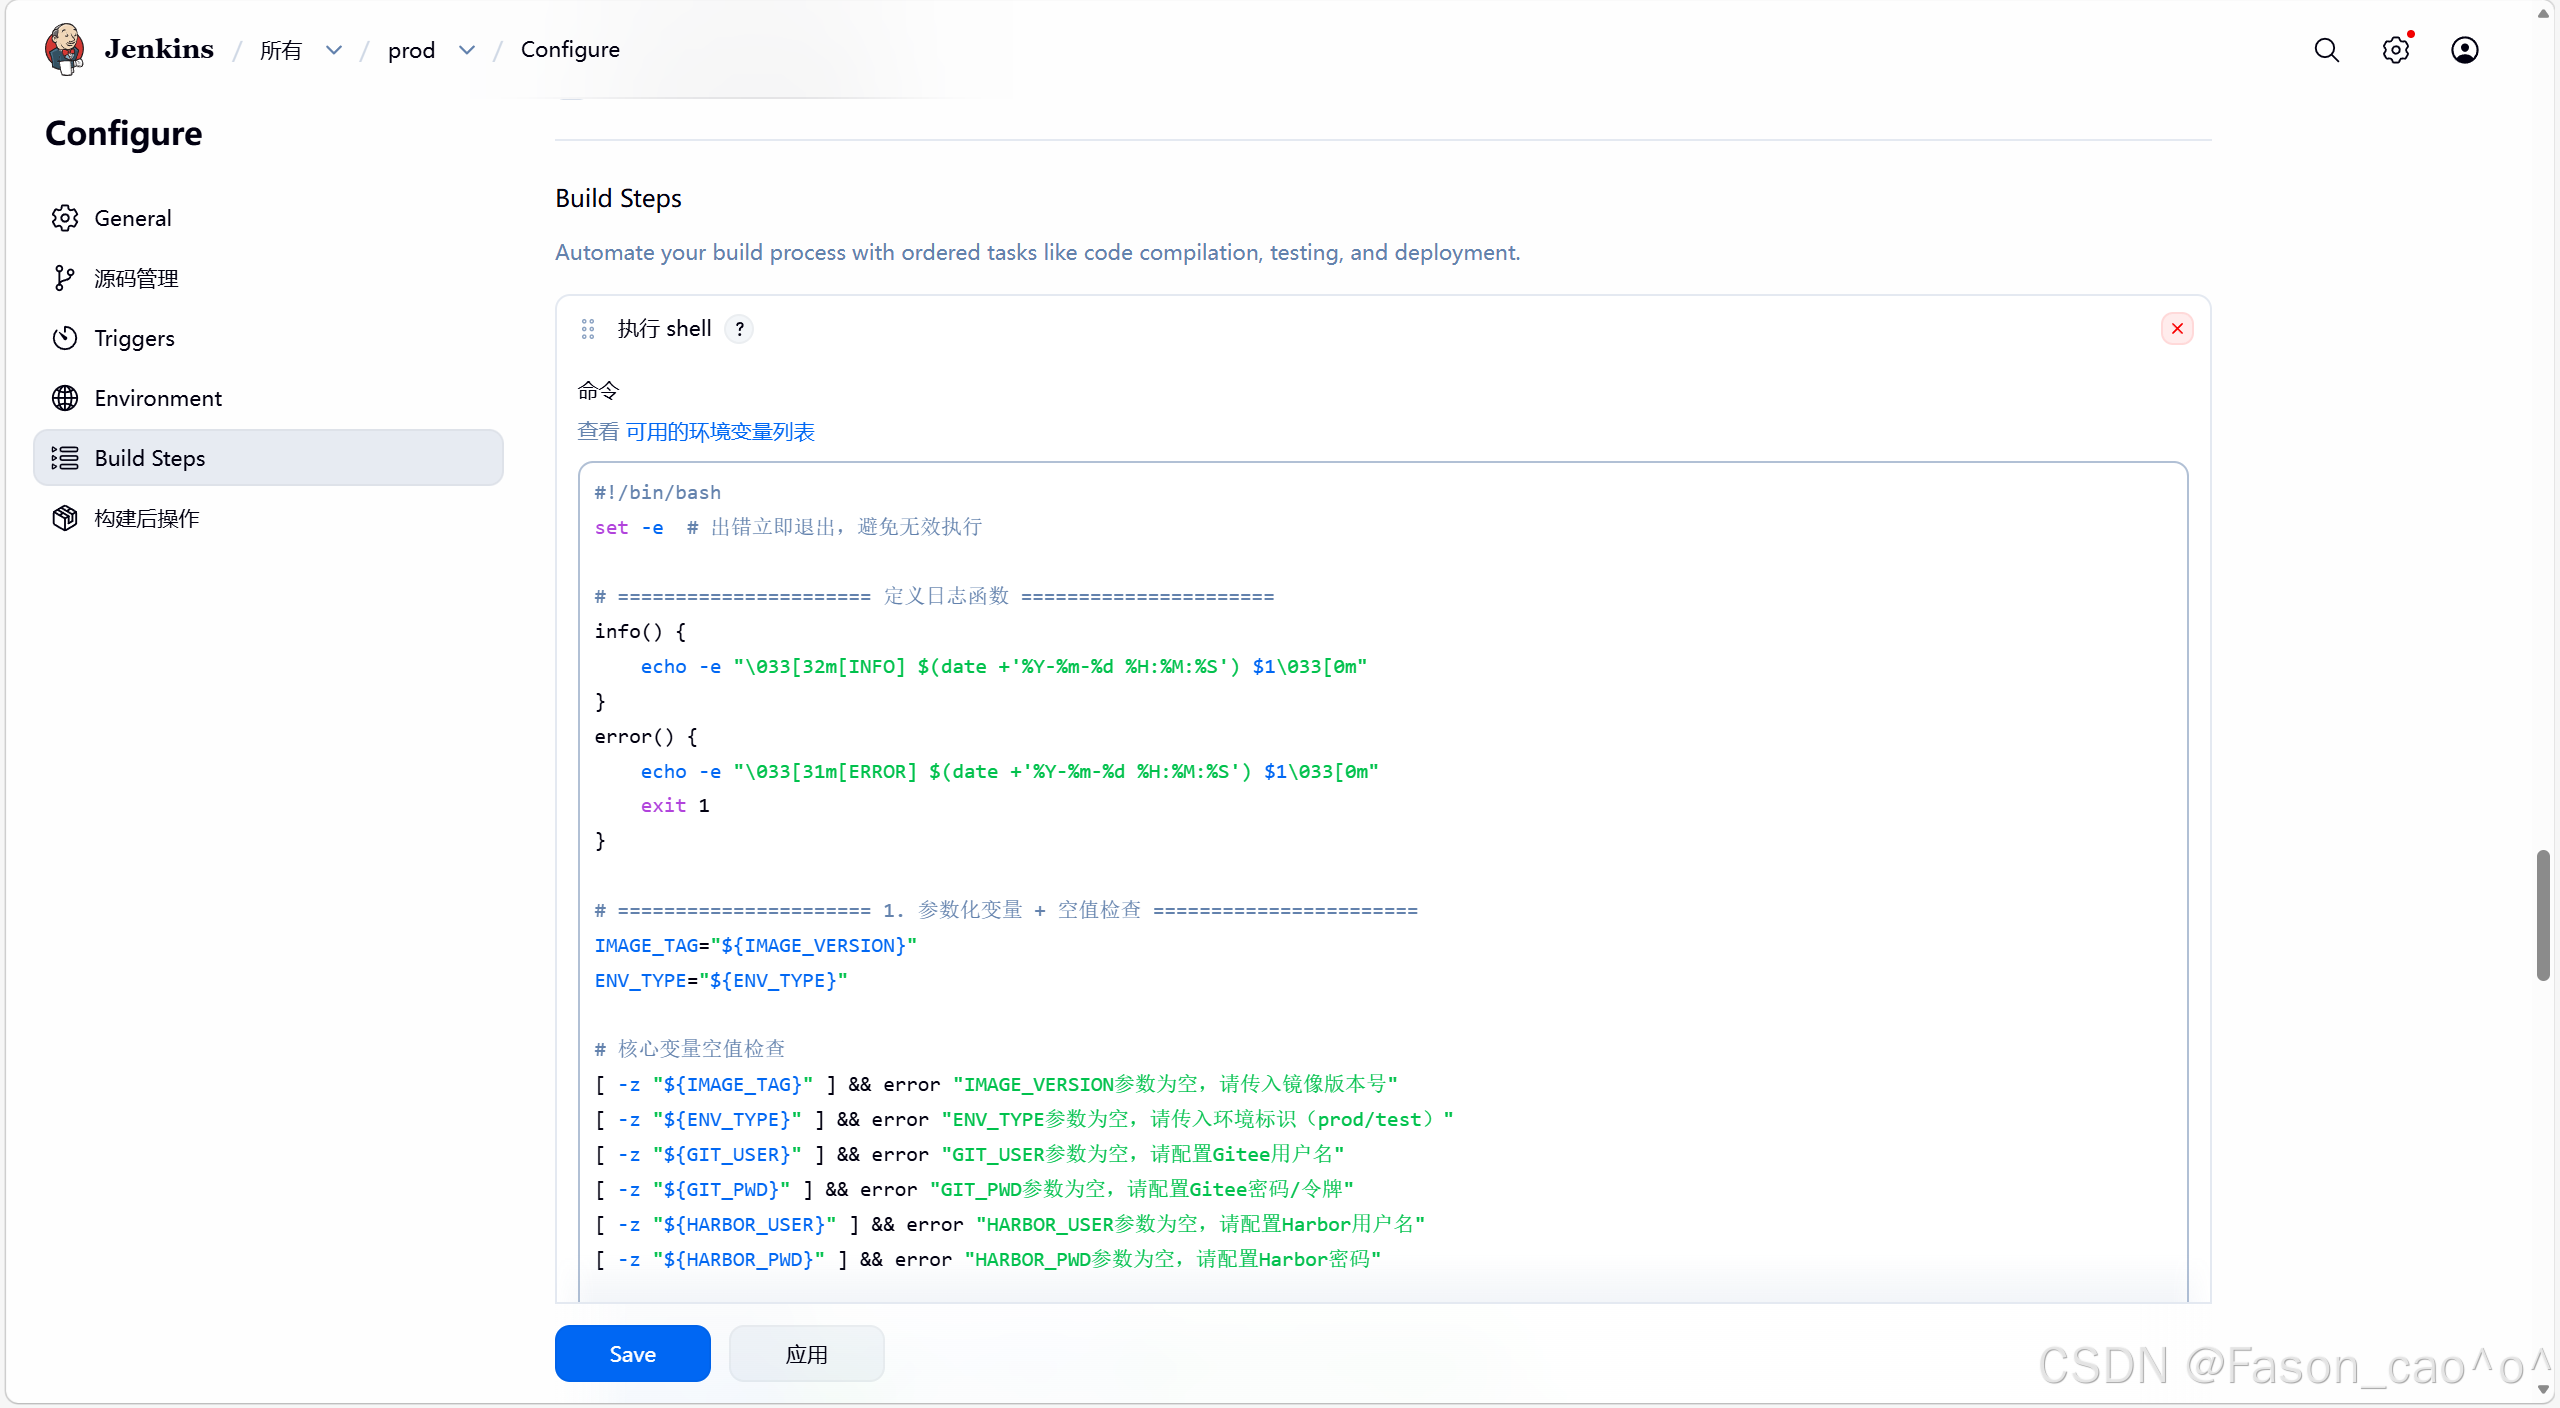Select Build Steps sidebar item
Image resolution: width=2560 pixels, height=1408 pixels.
click(150, 458)
